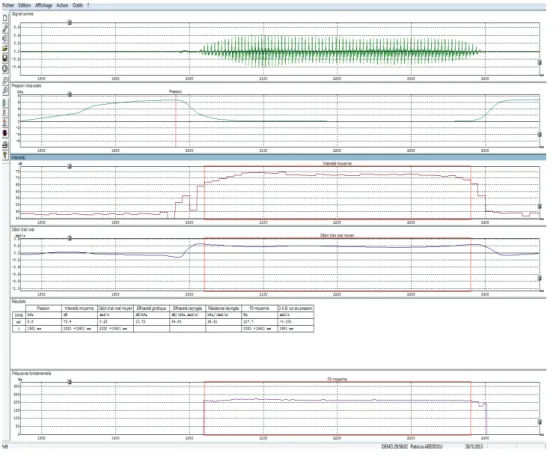Image resolution: width=559 pixels, height=456 pixels.
Task: Click the right-edge handle of Fréquence fondamentale graph
Action: [540, 422]
